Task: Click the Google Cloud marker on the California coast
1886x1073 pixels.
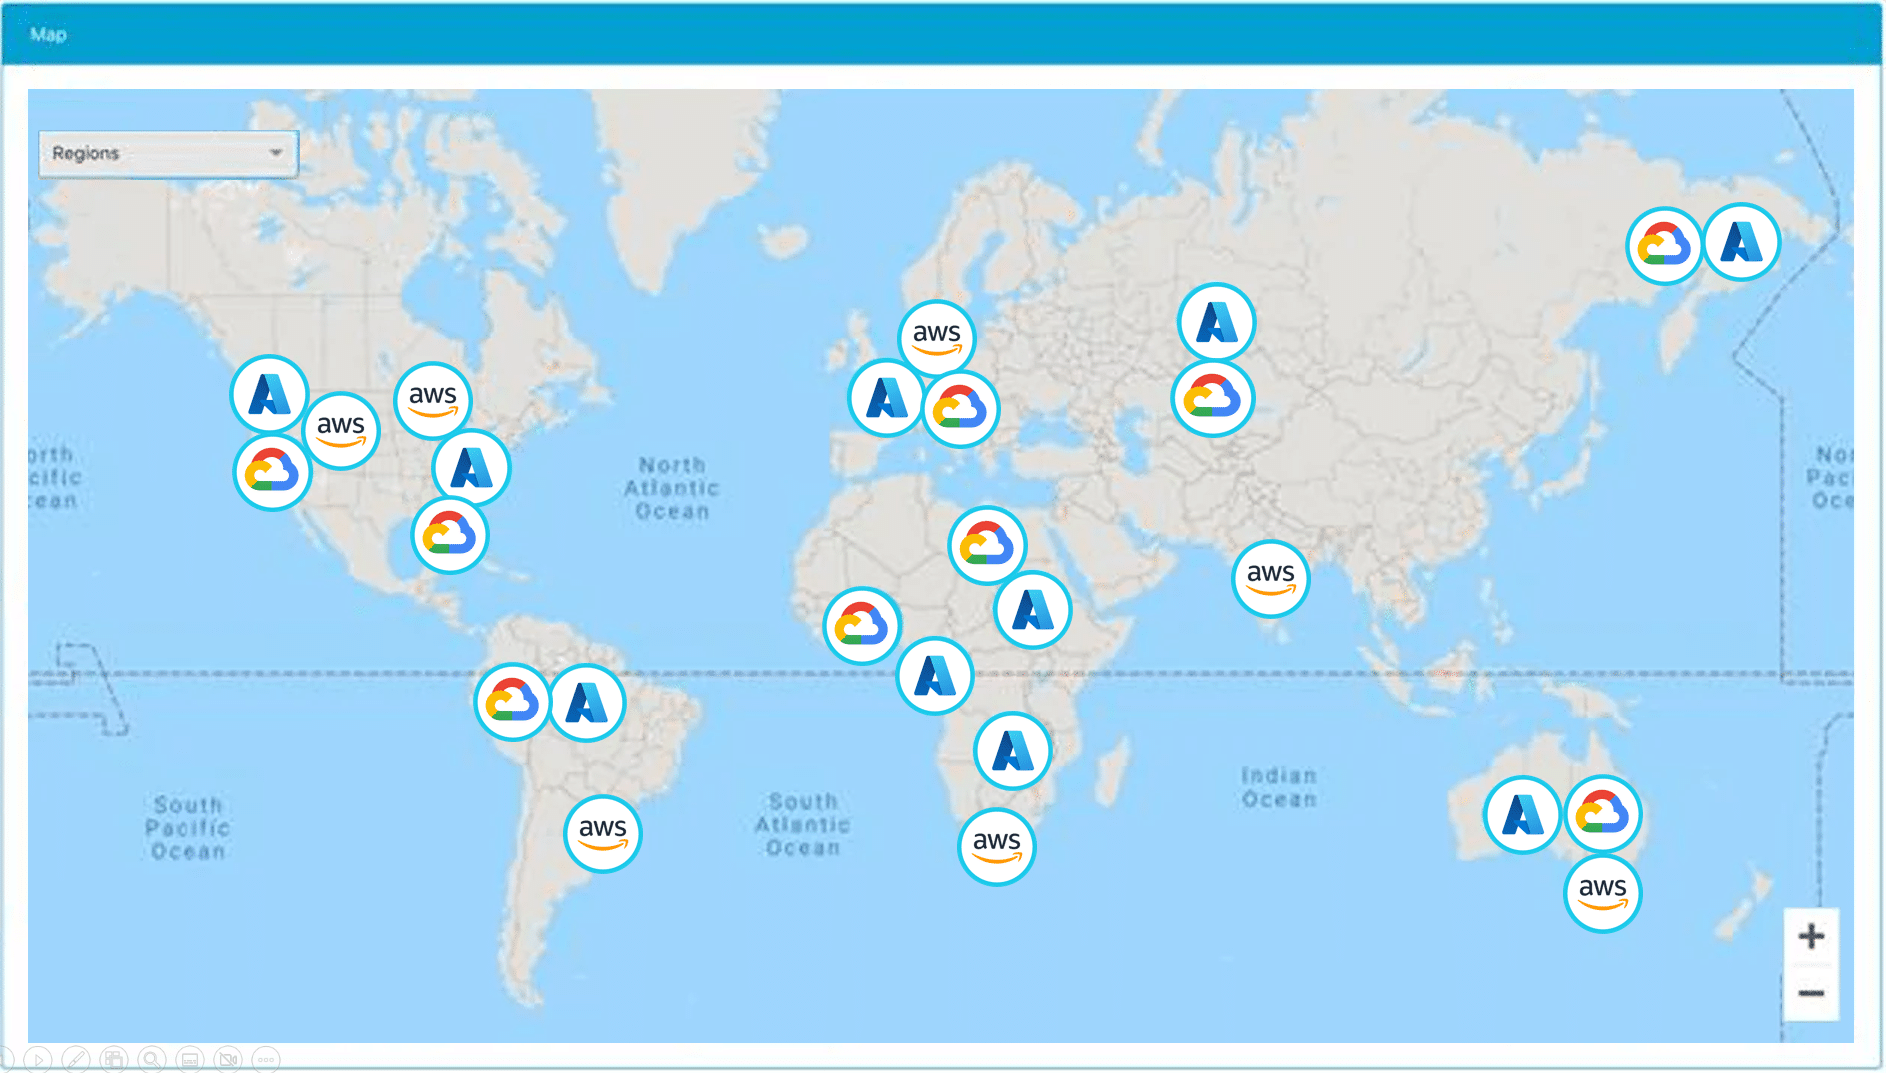Action: (272, 472)
